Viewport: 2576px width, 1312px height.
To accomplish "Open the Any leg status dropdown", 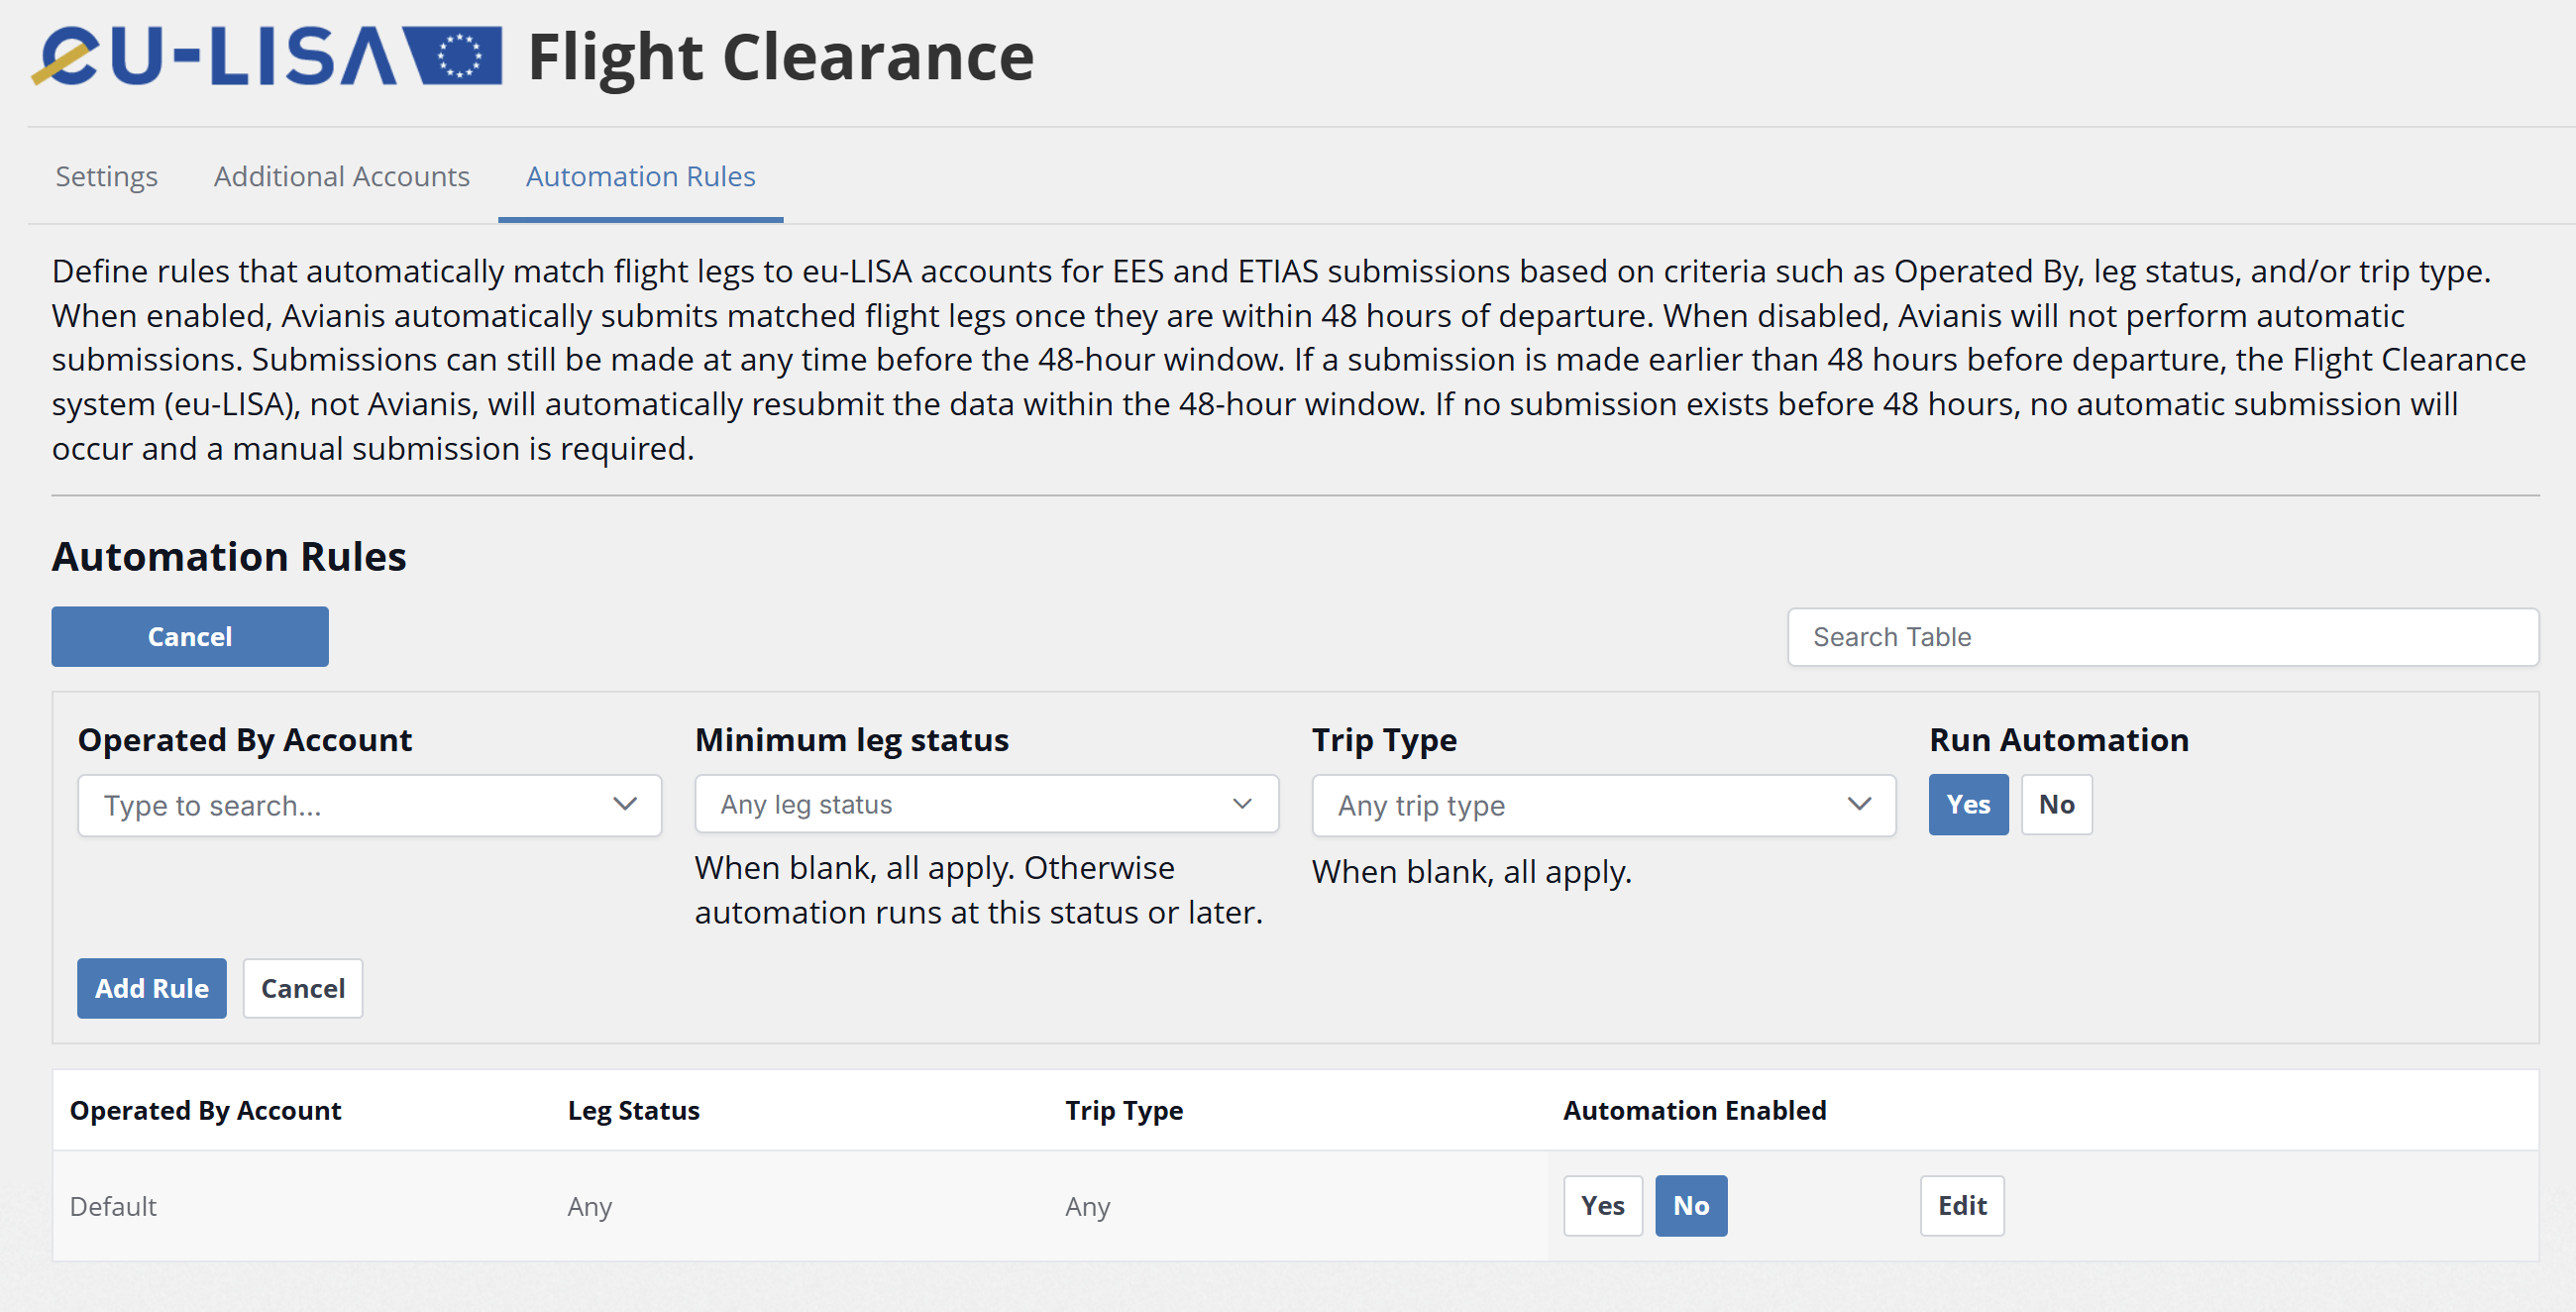I will (960, 804).
